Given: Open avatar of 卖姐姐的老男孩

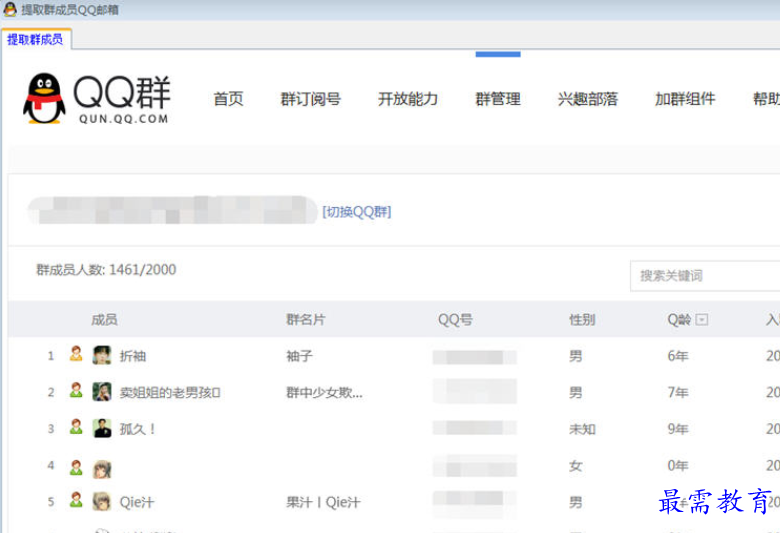Looking at the screenshot, I should click(x=102, y=392).
